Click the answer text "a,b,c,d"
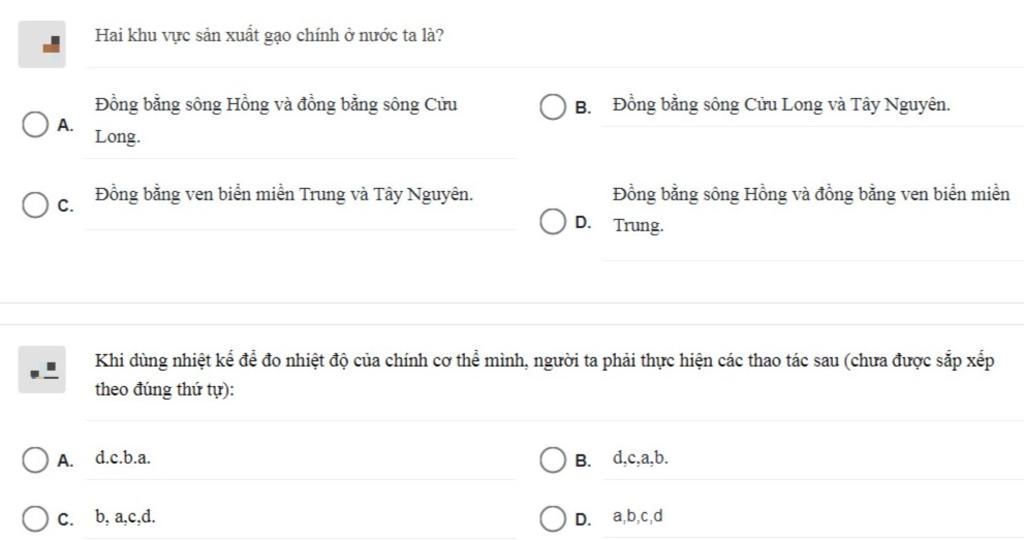 [638, 517]
